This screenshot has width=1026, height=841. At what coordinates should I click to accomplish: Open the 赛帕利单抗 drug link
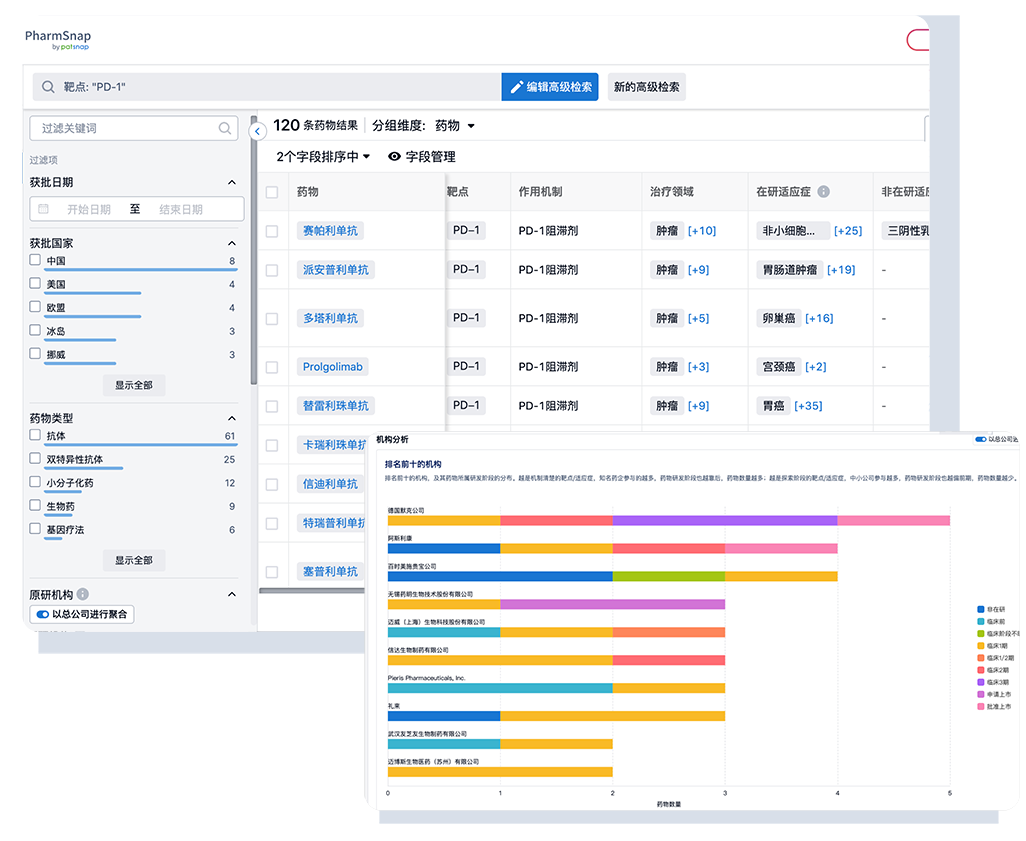click(330, 231)
